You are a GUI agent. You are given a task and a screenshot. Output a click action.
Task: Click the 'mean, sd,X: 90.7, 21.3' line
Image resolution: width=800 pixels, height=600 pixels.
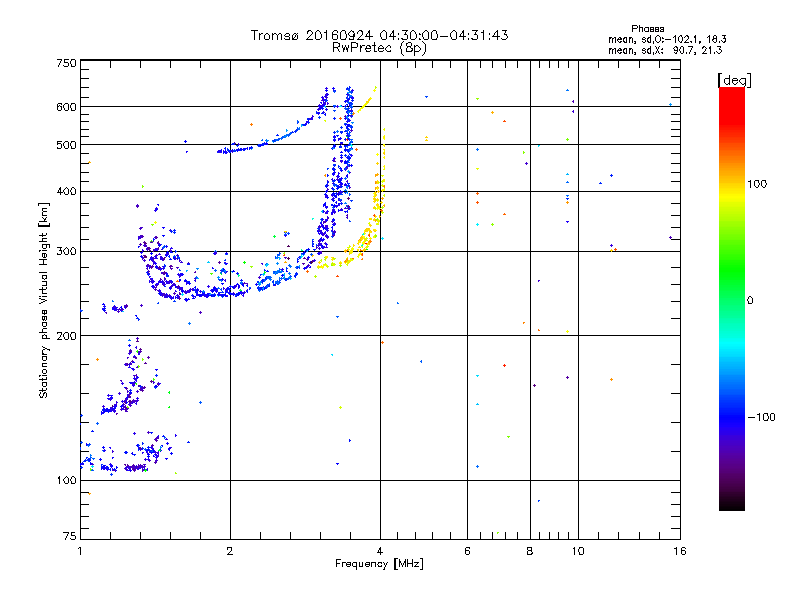pyautogui.click(x=665, y=50)
